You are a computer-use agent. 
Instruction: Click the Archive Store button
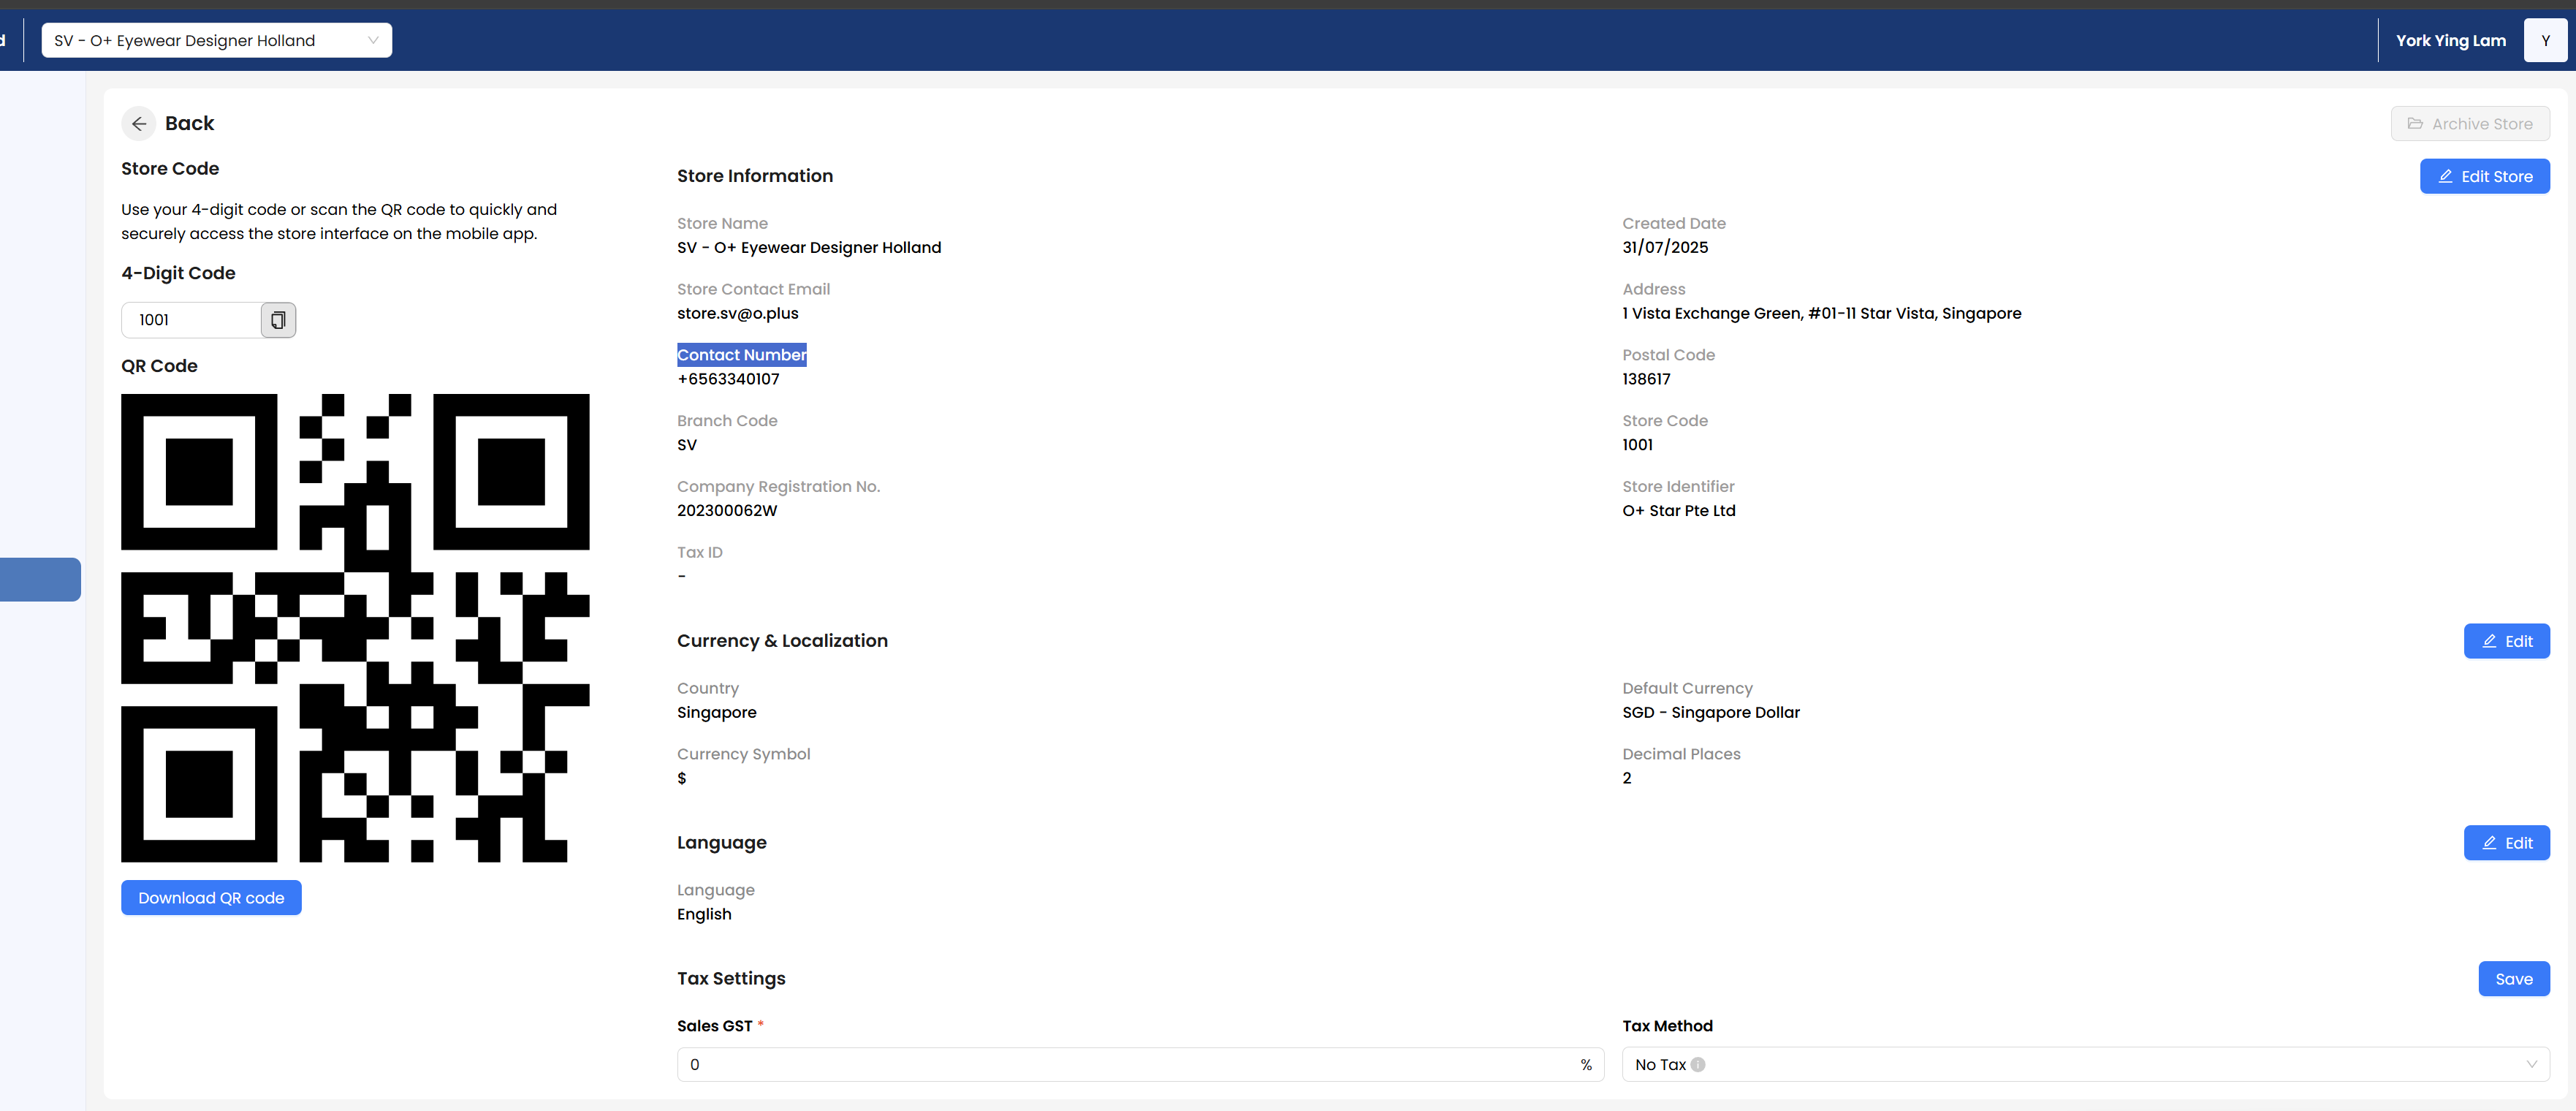coord(2470,124)
